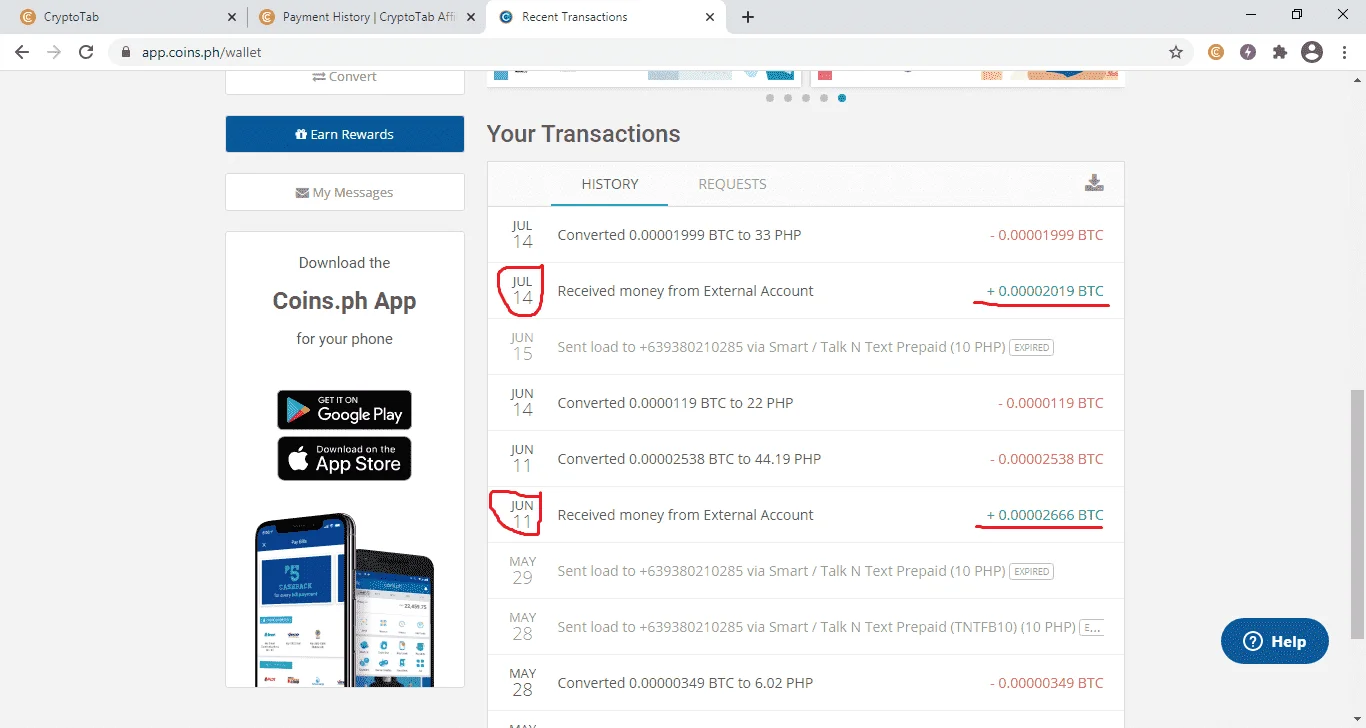Open Converted 0.00001999 BTC to 33 PHP transaction

806,235
